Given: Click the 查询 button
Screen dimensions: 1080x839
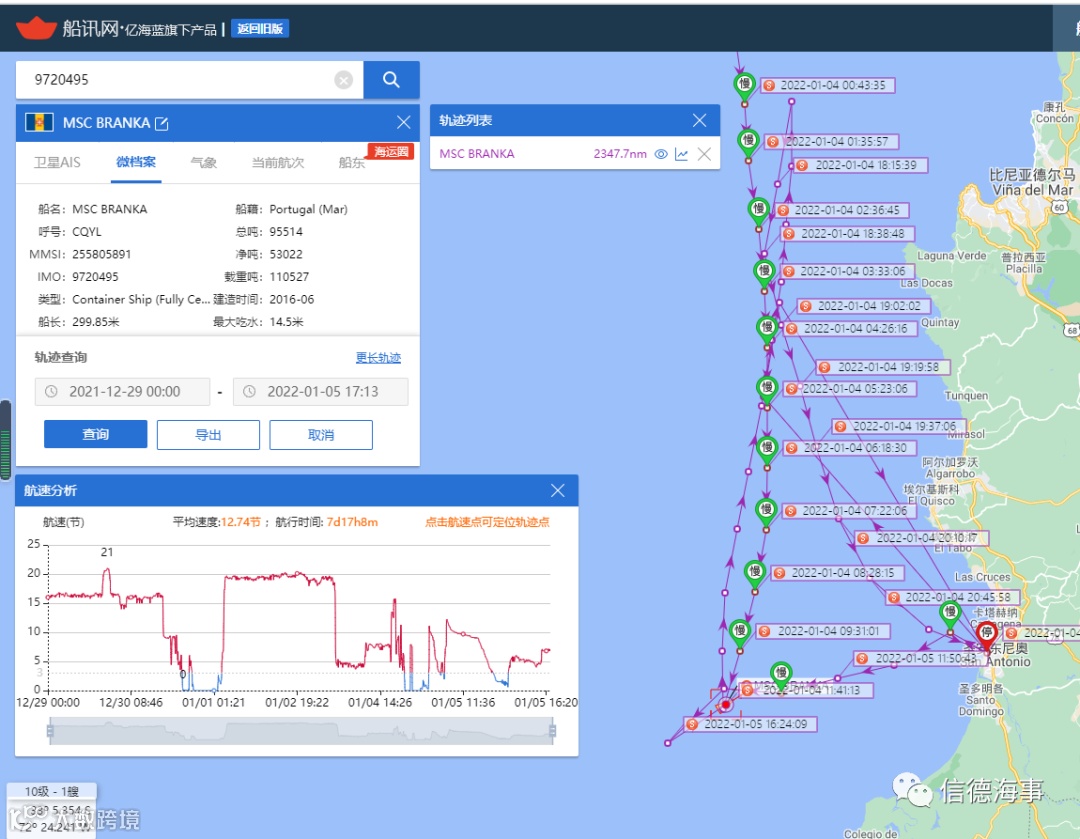Looking at the screenshot, I should point(96,435).
